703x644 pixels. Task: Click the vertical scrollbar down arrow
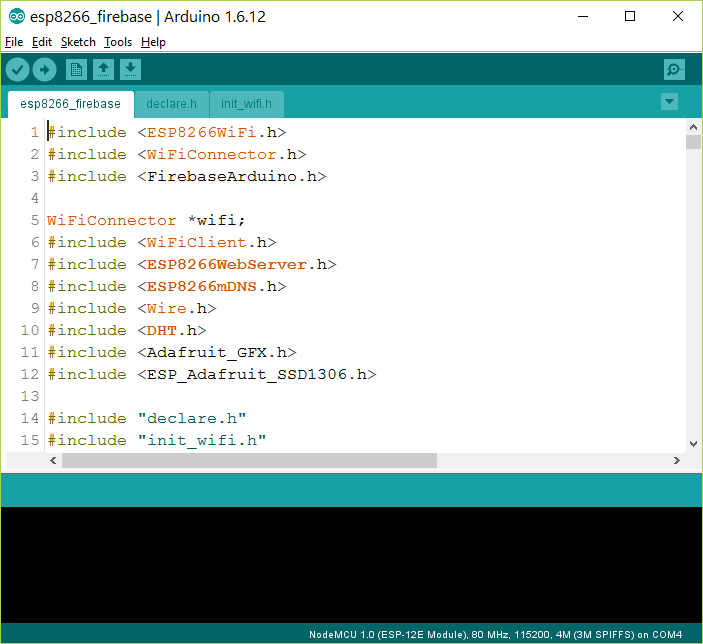693,444
